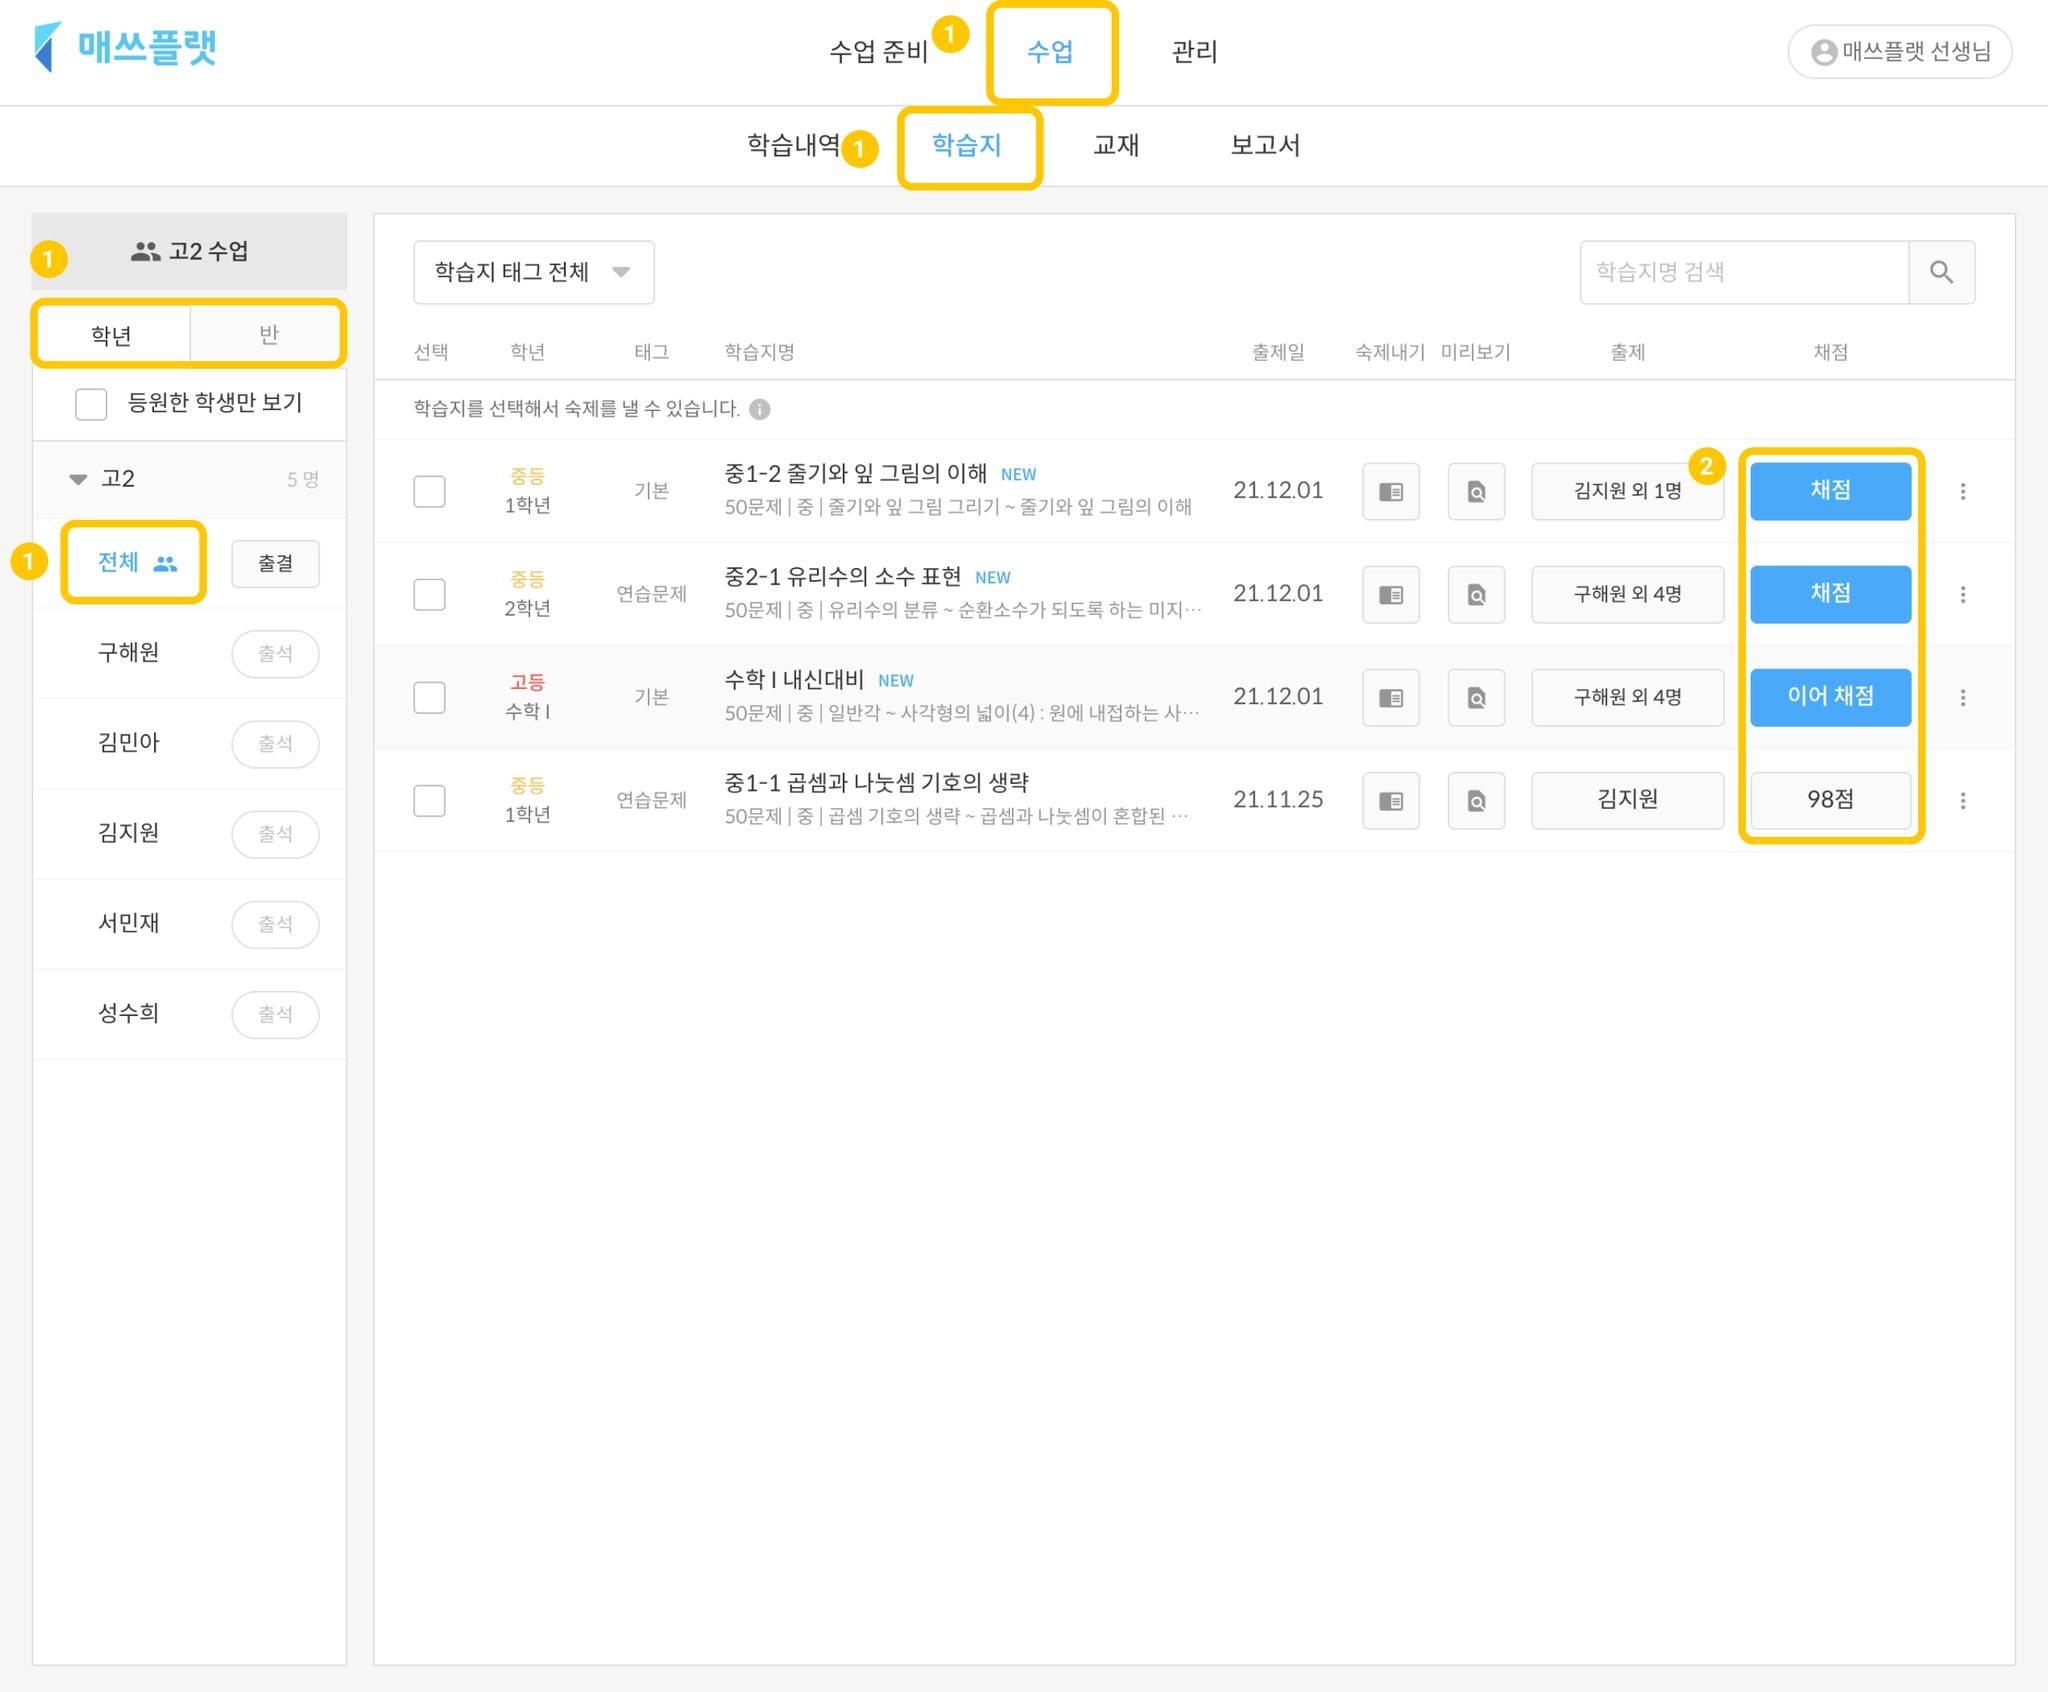Tick the checkbox for 중1-1 곱셈과 나눗셈 worksheet
The height and width of the screenshot is (1692, 2048).
pyautogui.click(x=429, y=800)
